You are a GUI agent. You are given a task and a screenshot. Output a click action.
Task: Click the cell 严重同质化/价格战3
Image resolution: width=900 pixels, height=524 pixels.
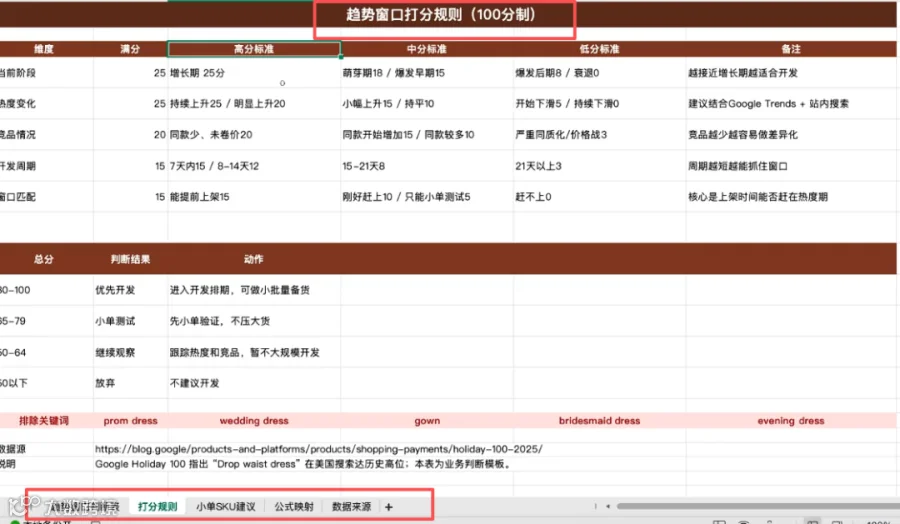pyautogui.click(x=599, y=135)
